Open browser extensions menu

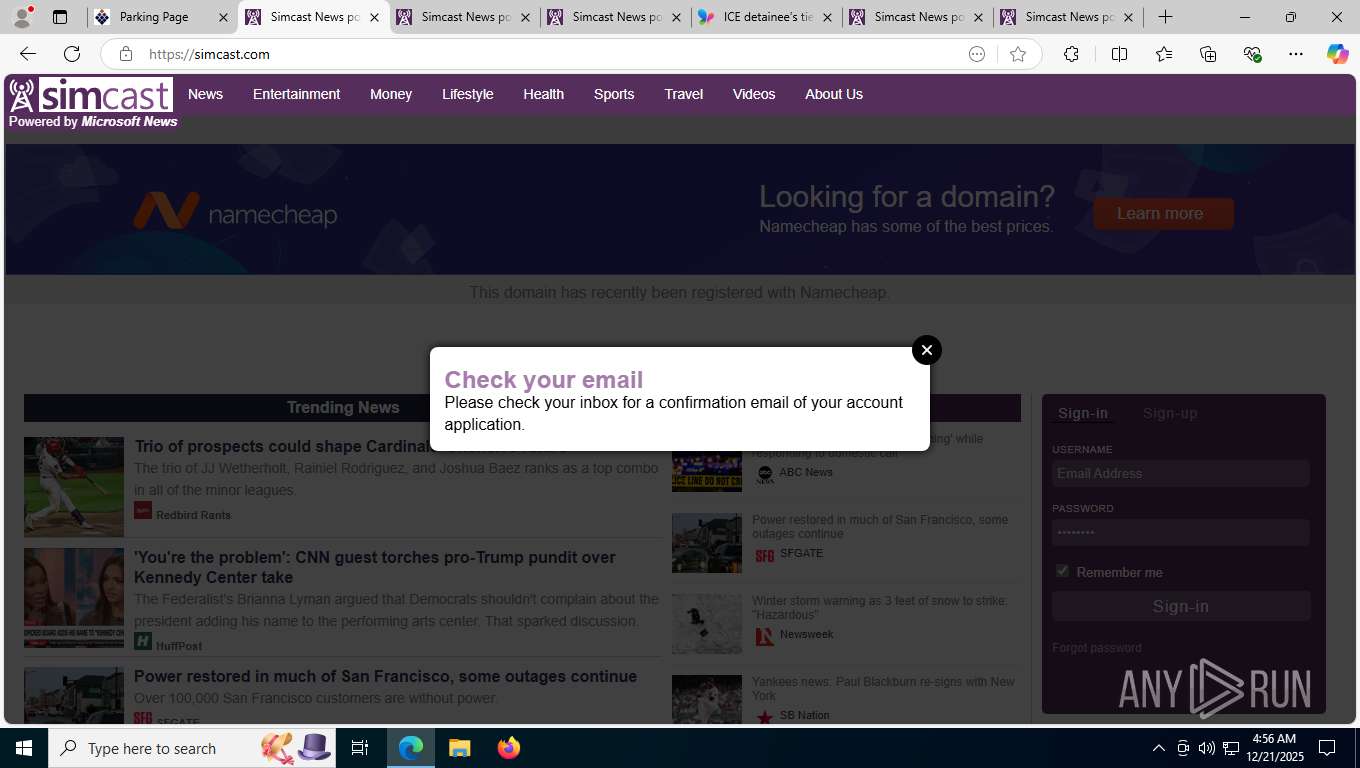[1071, 54]
